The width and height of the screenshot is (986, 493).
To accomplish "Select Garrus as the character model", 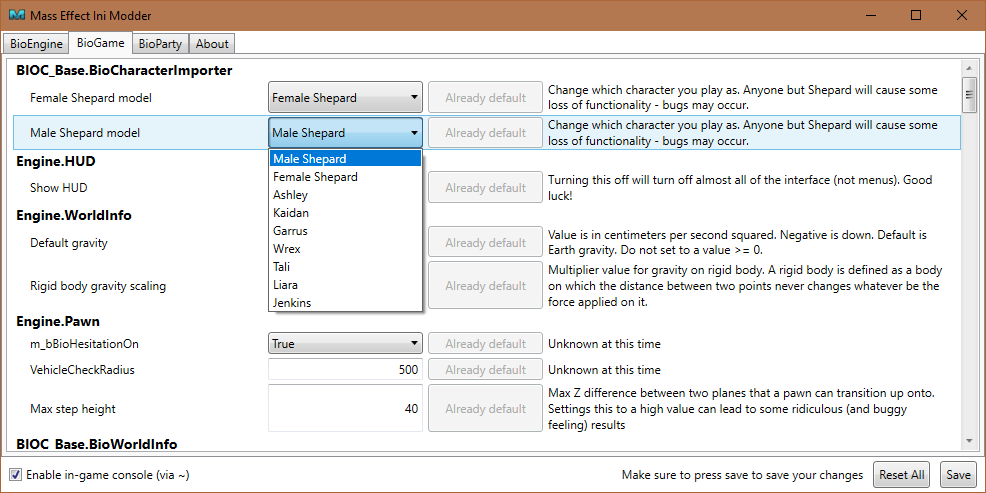I will pyautogui.click(x=345, y=231).
